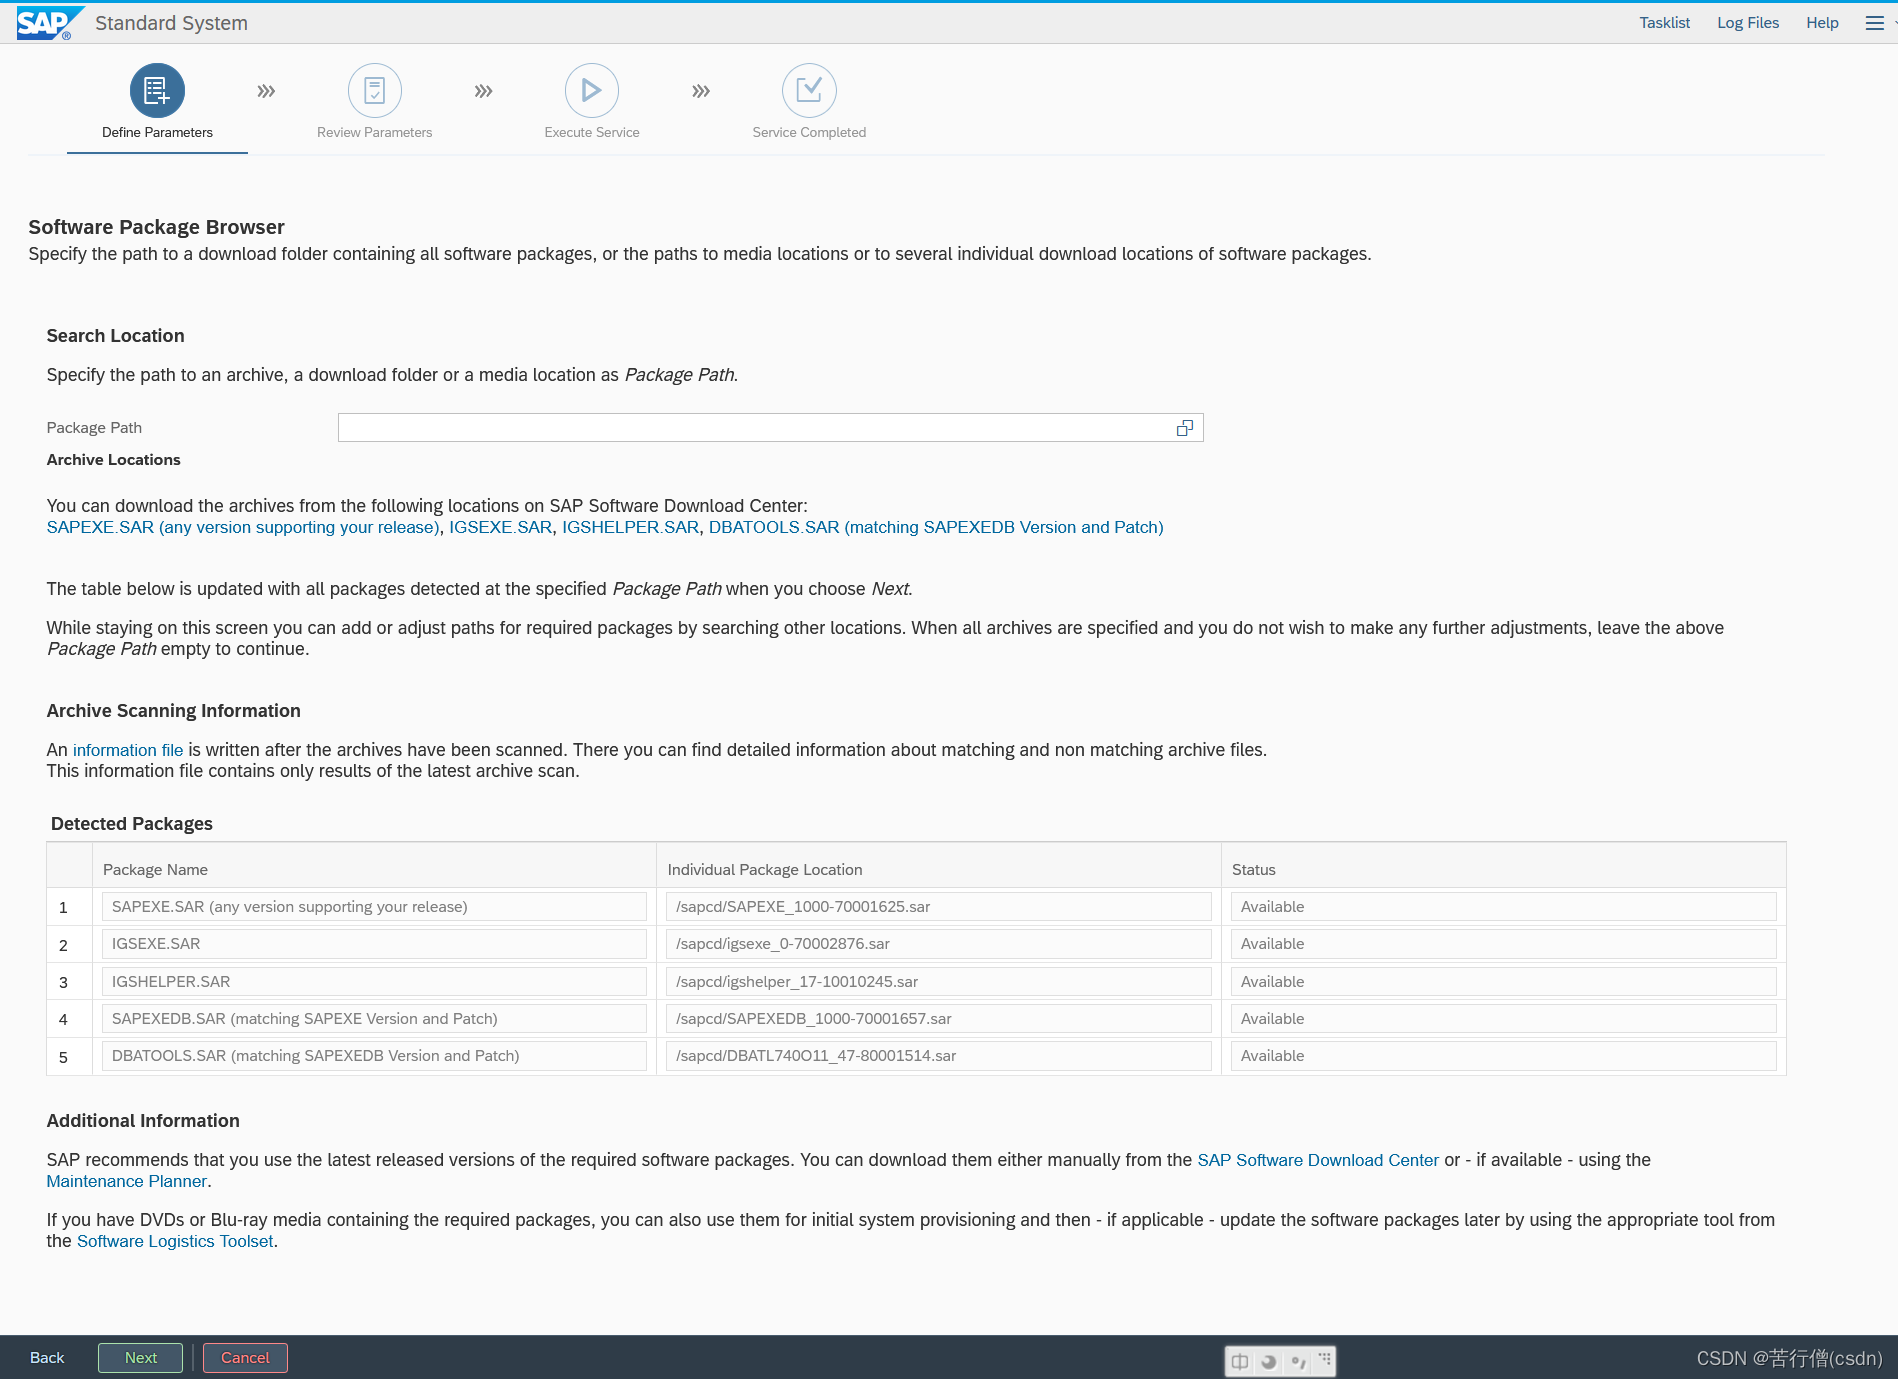
Task: Toggle the Chinese input mode icon
Action: [1240, 1361]
